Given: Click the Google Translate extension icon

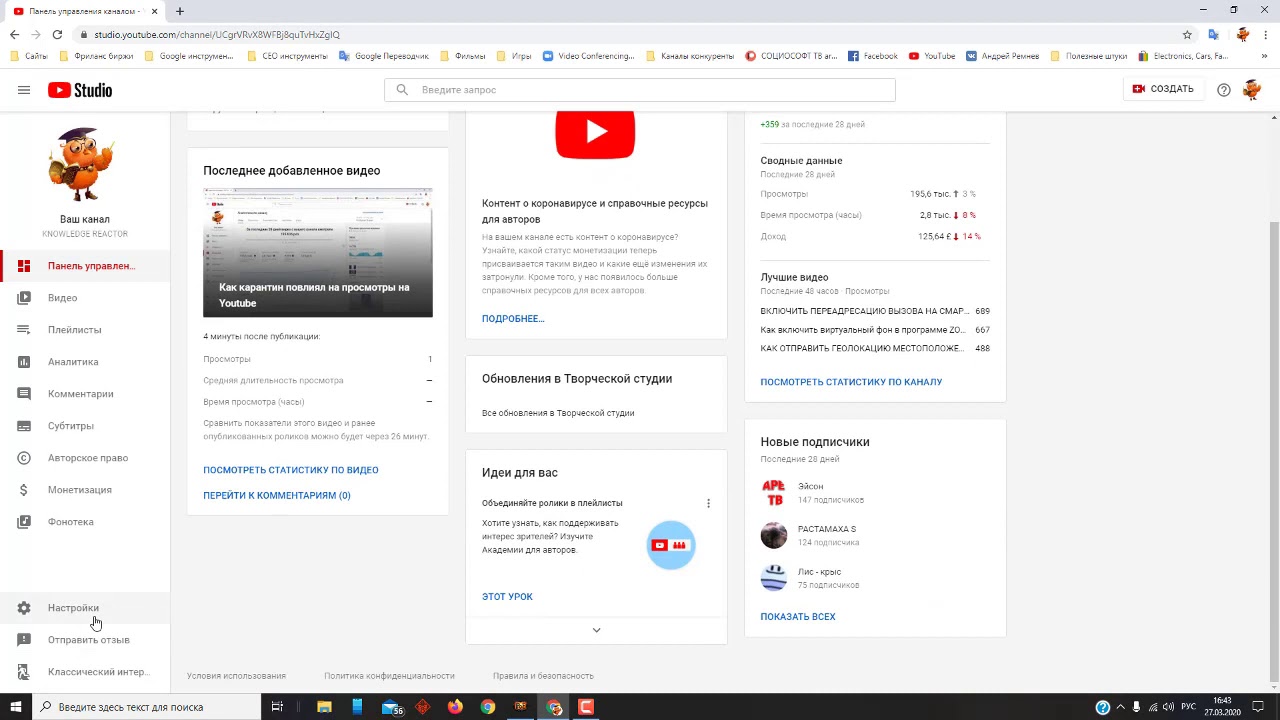Looking at the screenshot, I should [x=1214, y=34].
